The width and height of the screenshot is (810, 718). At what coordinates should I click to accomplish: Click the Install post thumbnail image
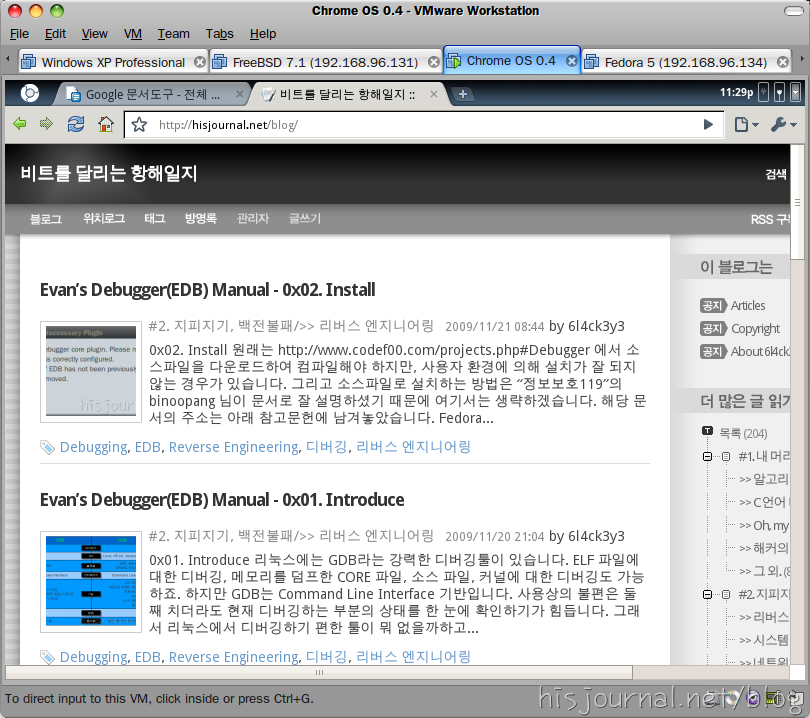(91, 371)
